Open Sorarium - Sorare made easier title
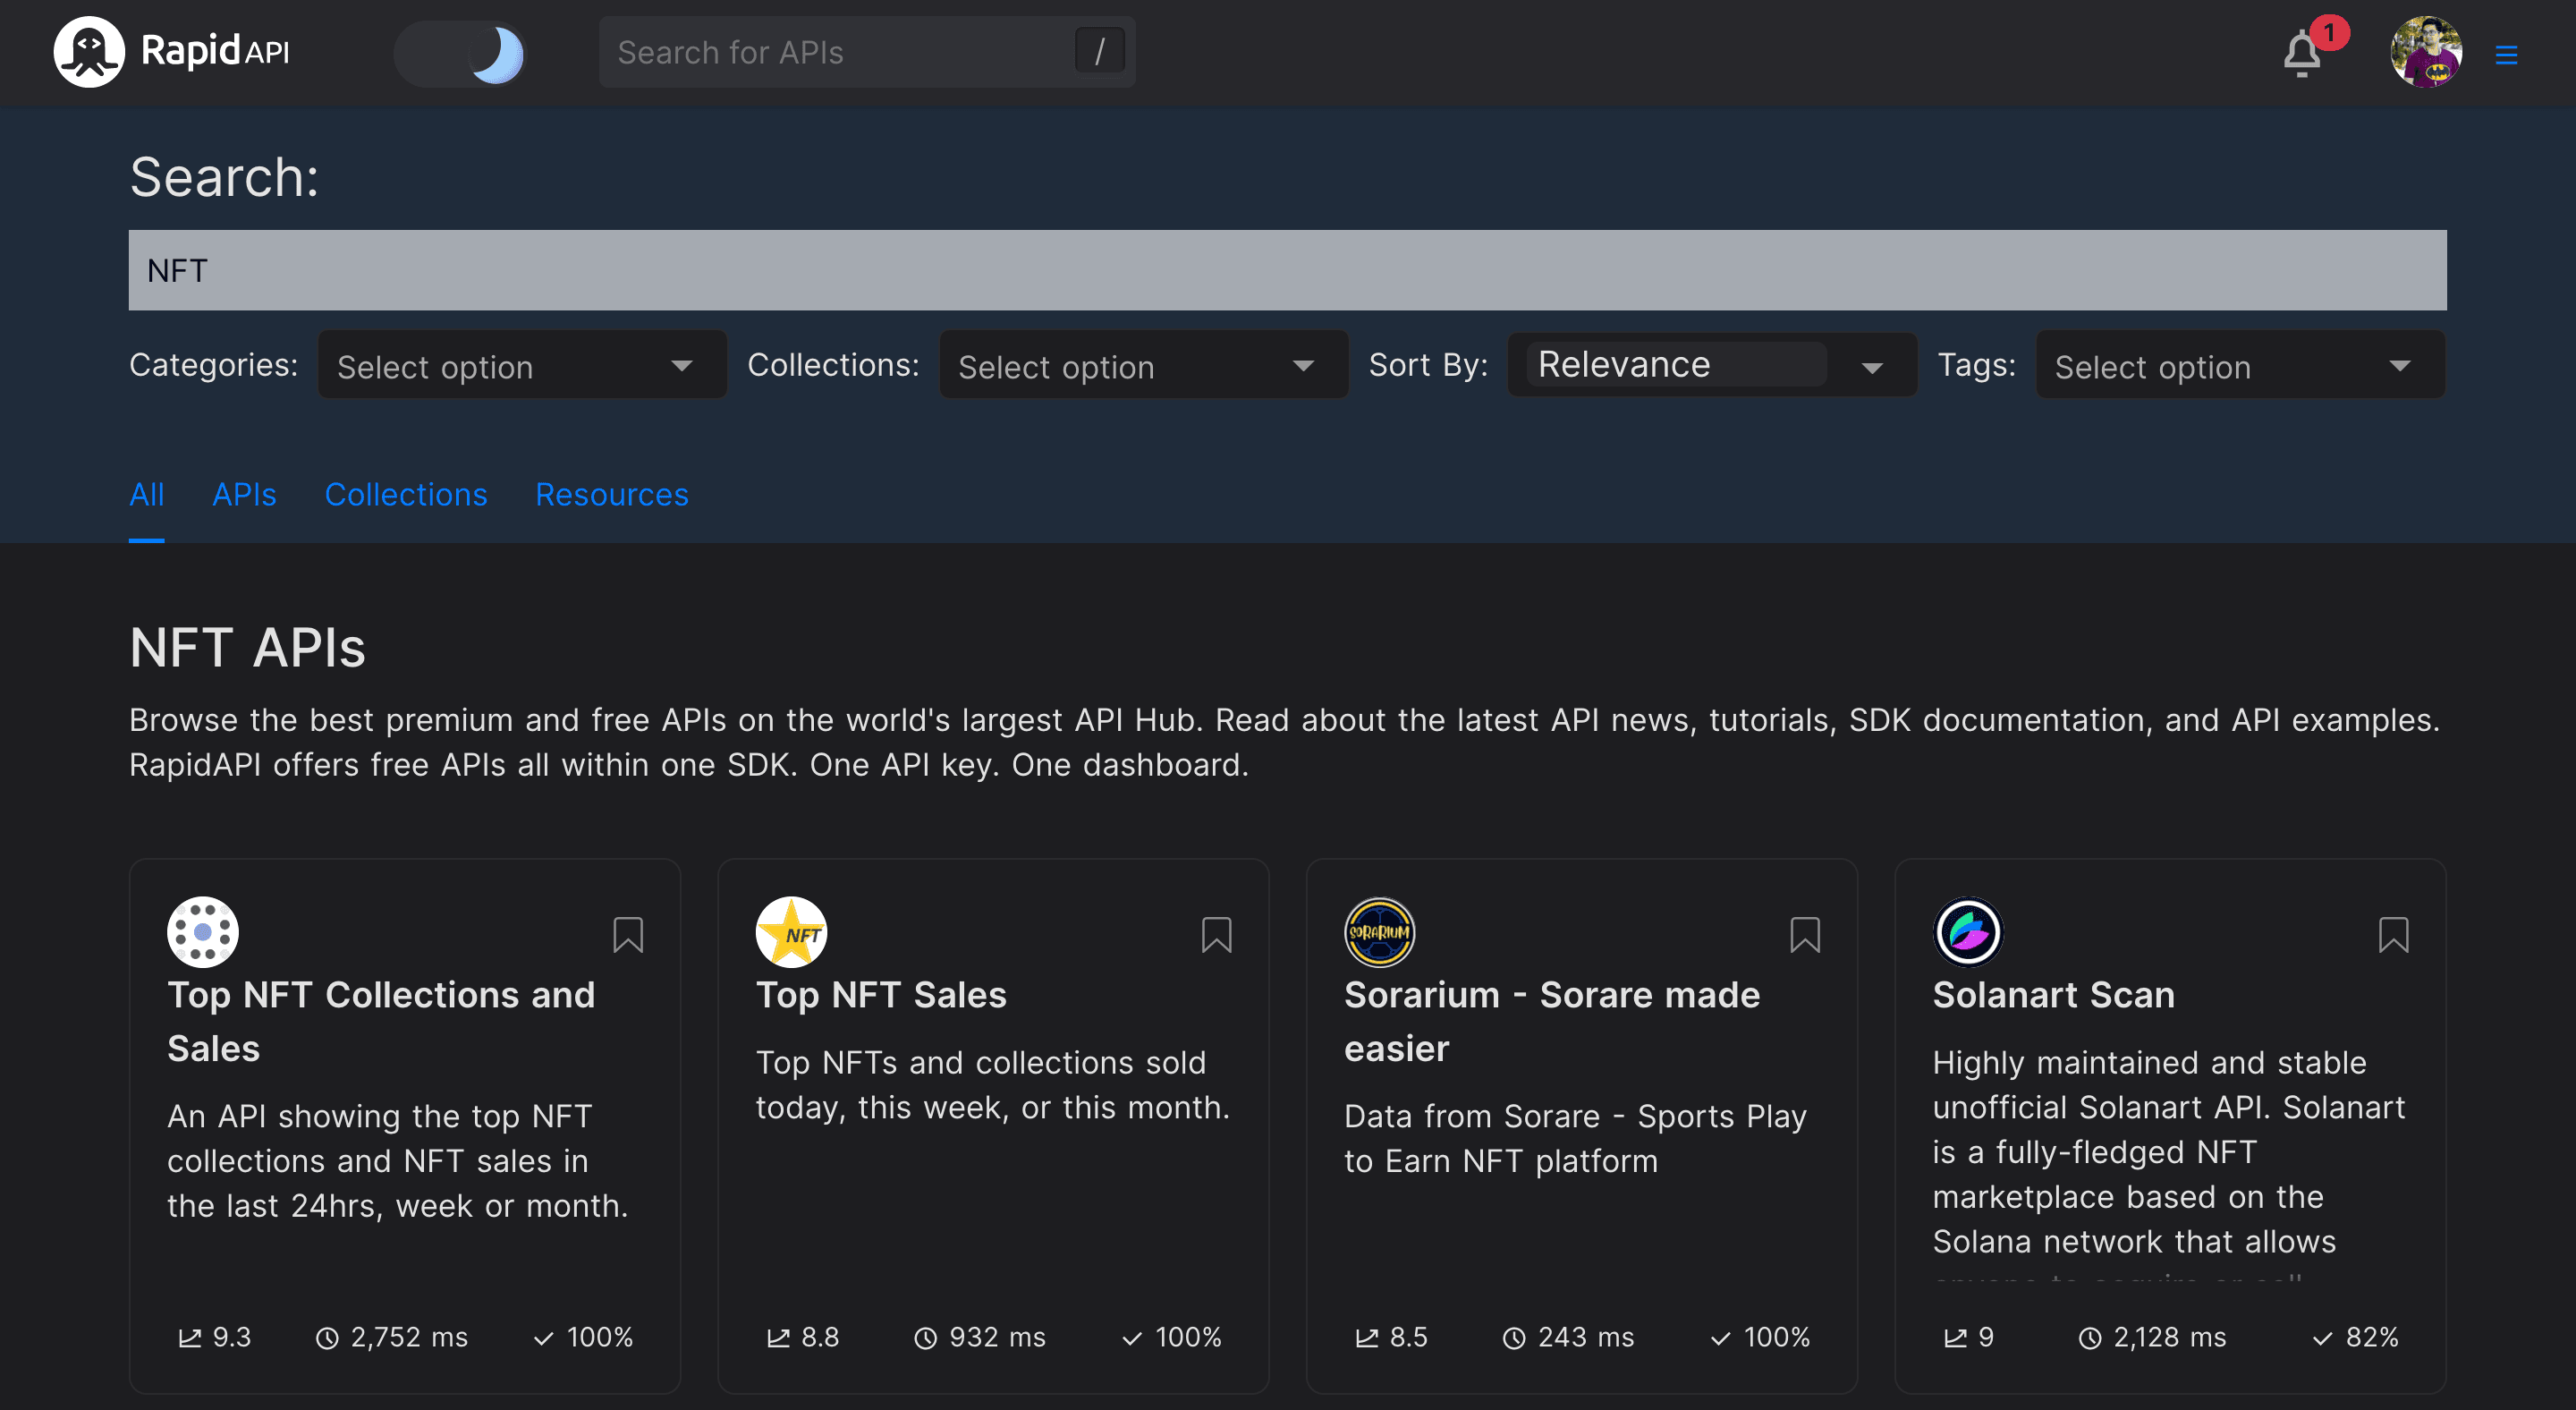Image resolution: width=2576 pixels, height=1410 pixels. point(1552,1022)
